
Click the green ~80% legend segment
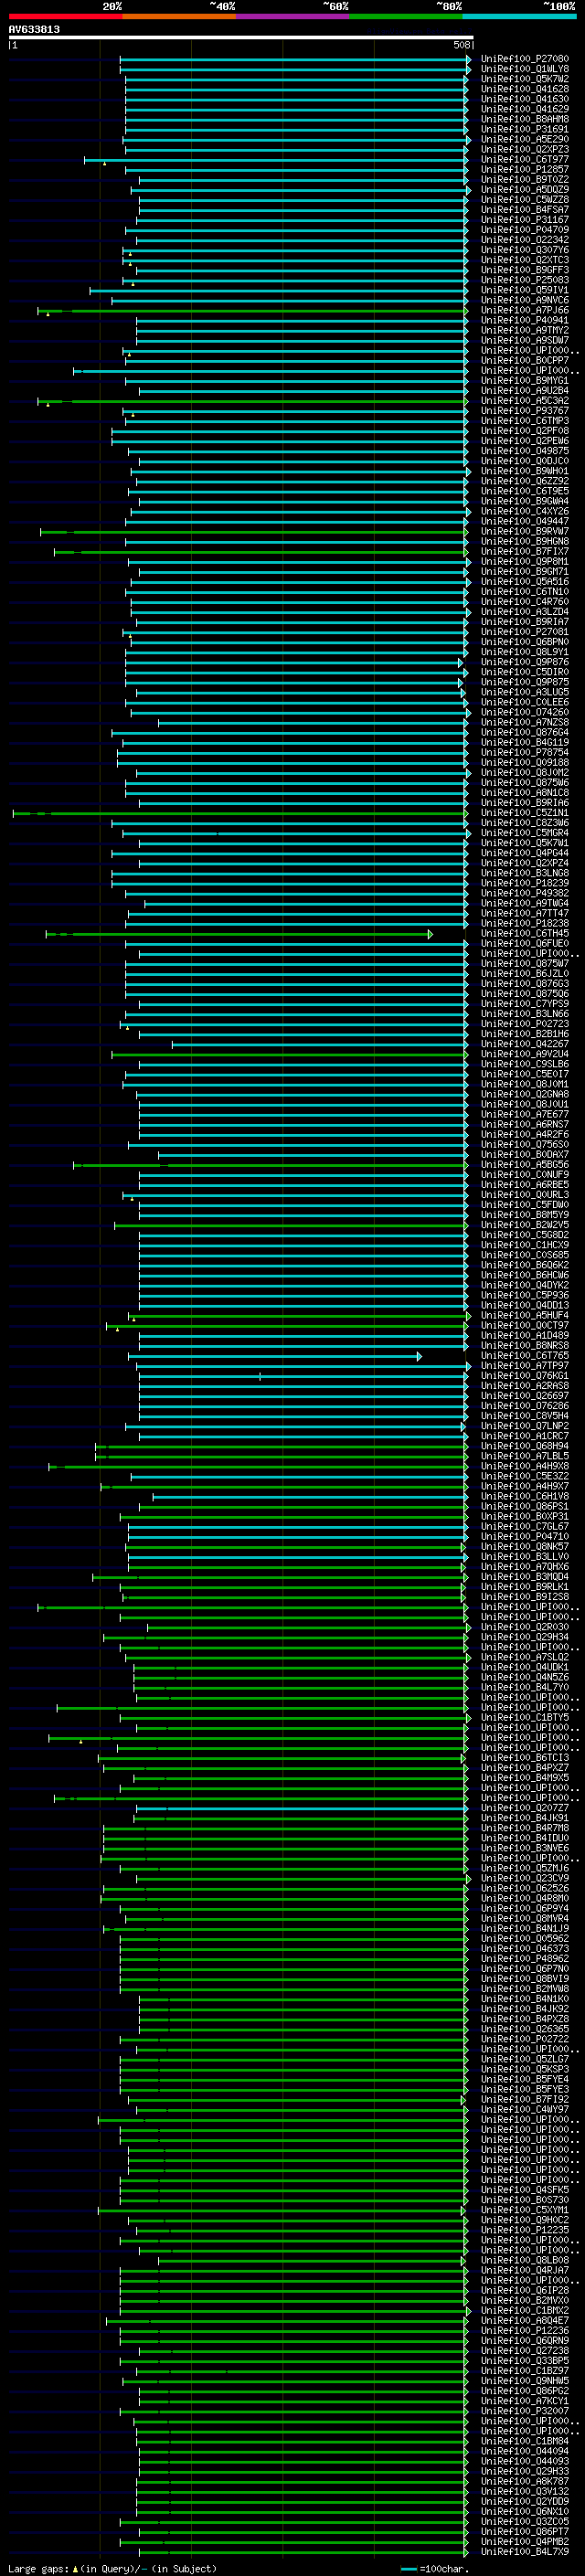(x=406, y=17)
